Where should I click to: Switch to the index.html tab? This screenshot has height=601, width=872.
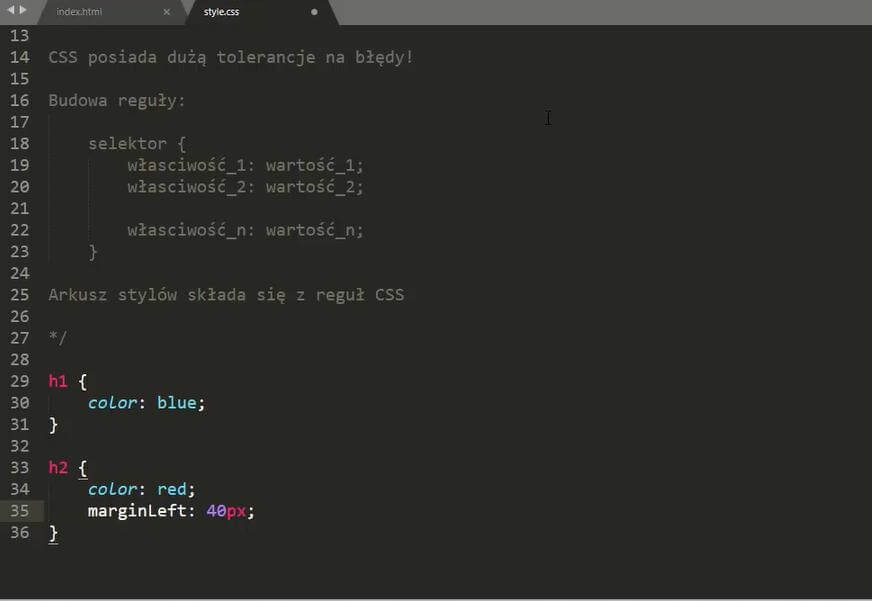[x=79, y=12]
